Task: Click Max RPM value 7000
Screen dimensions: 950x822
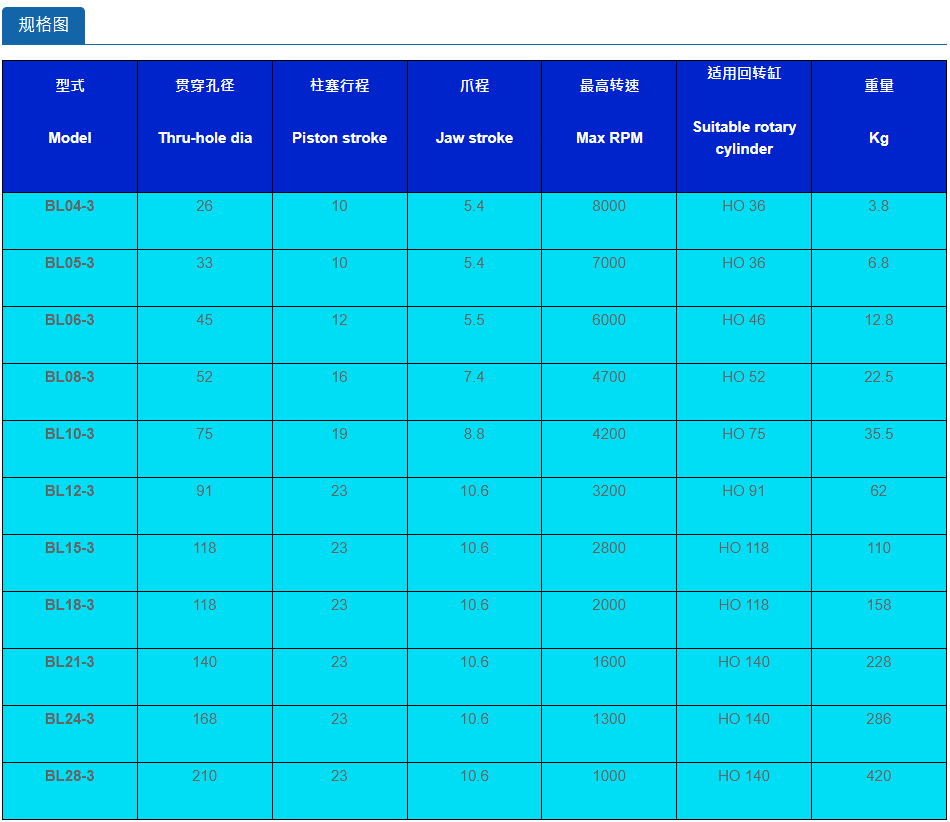Action: coord(609,263)
